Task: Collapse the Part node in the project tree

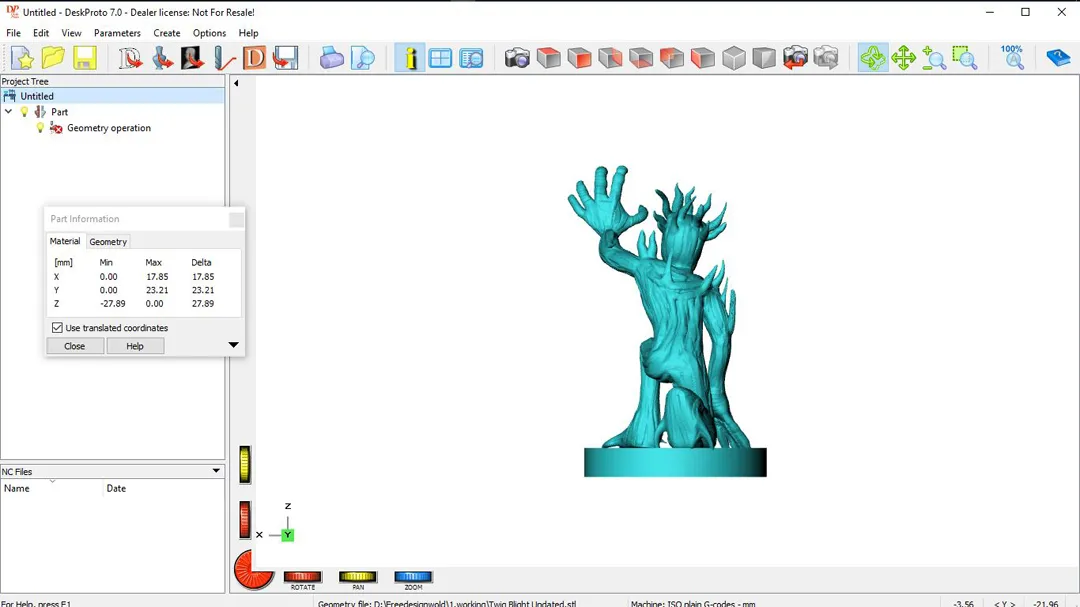Action: pos(8,112)
